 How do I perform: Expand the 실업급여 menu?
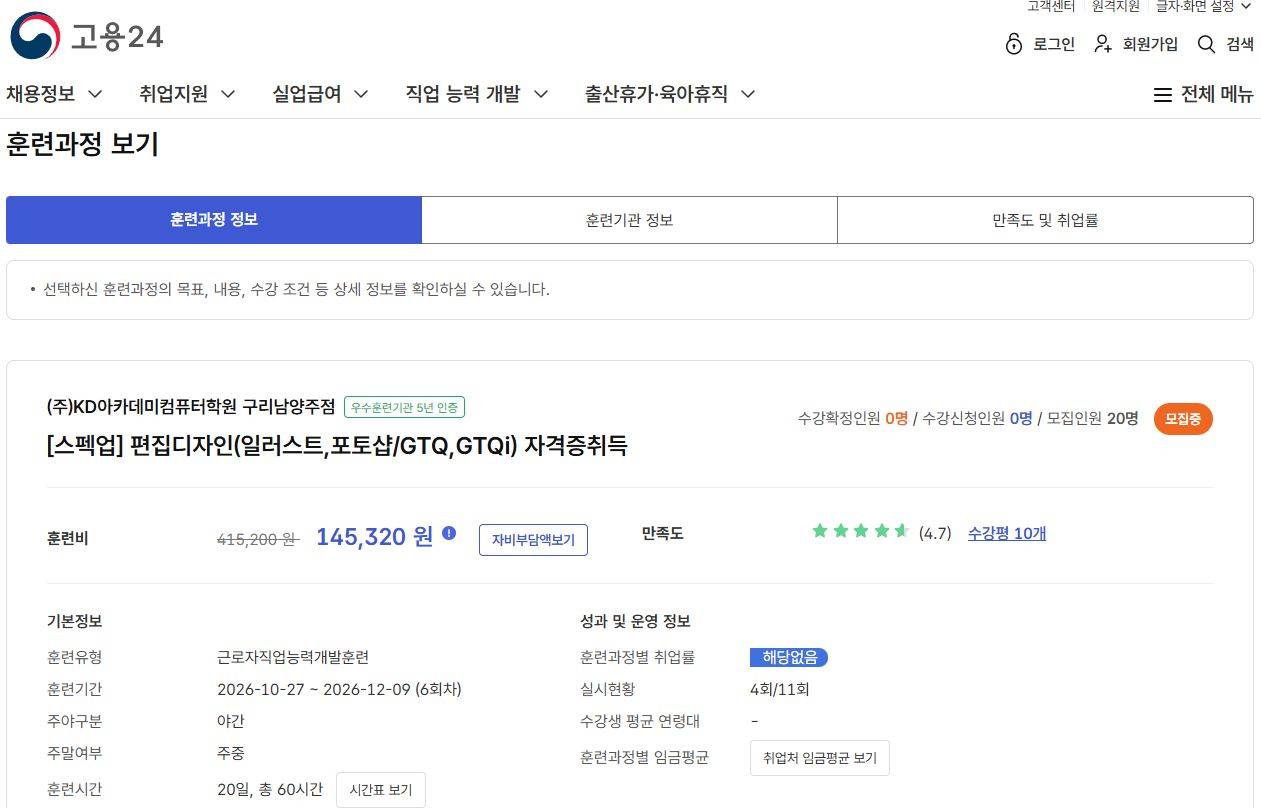tap(321, 94)
